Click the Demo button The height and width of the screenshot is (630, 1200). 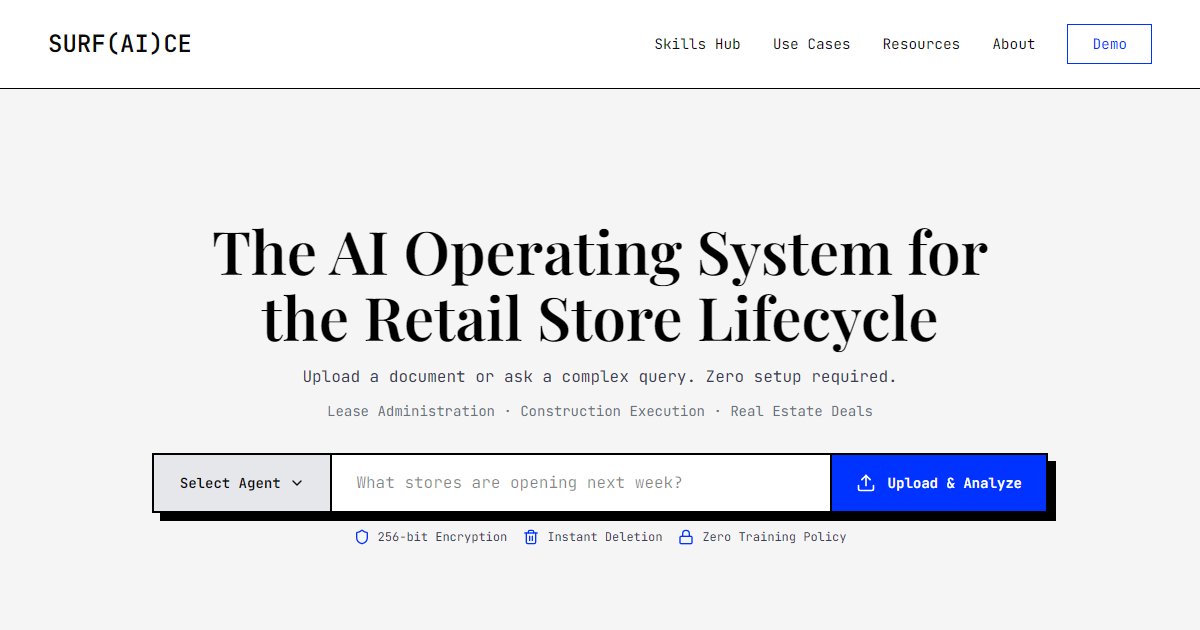(1109, 44)
